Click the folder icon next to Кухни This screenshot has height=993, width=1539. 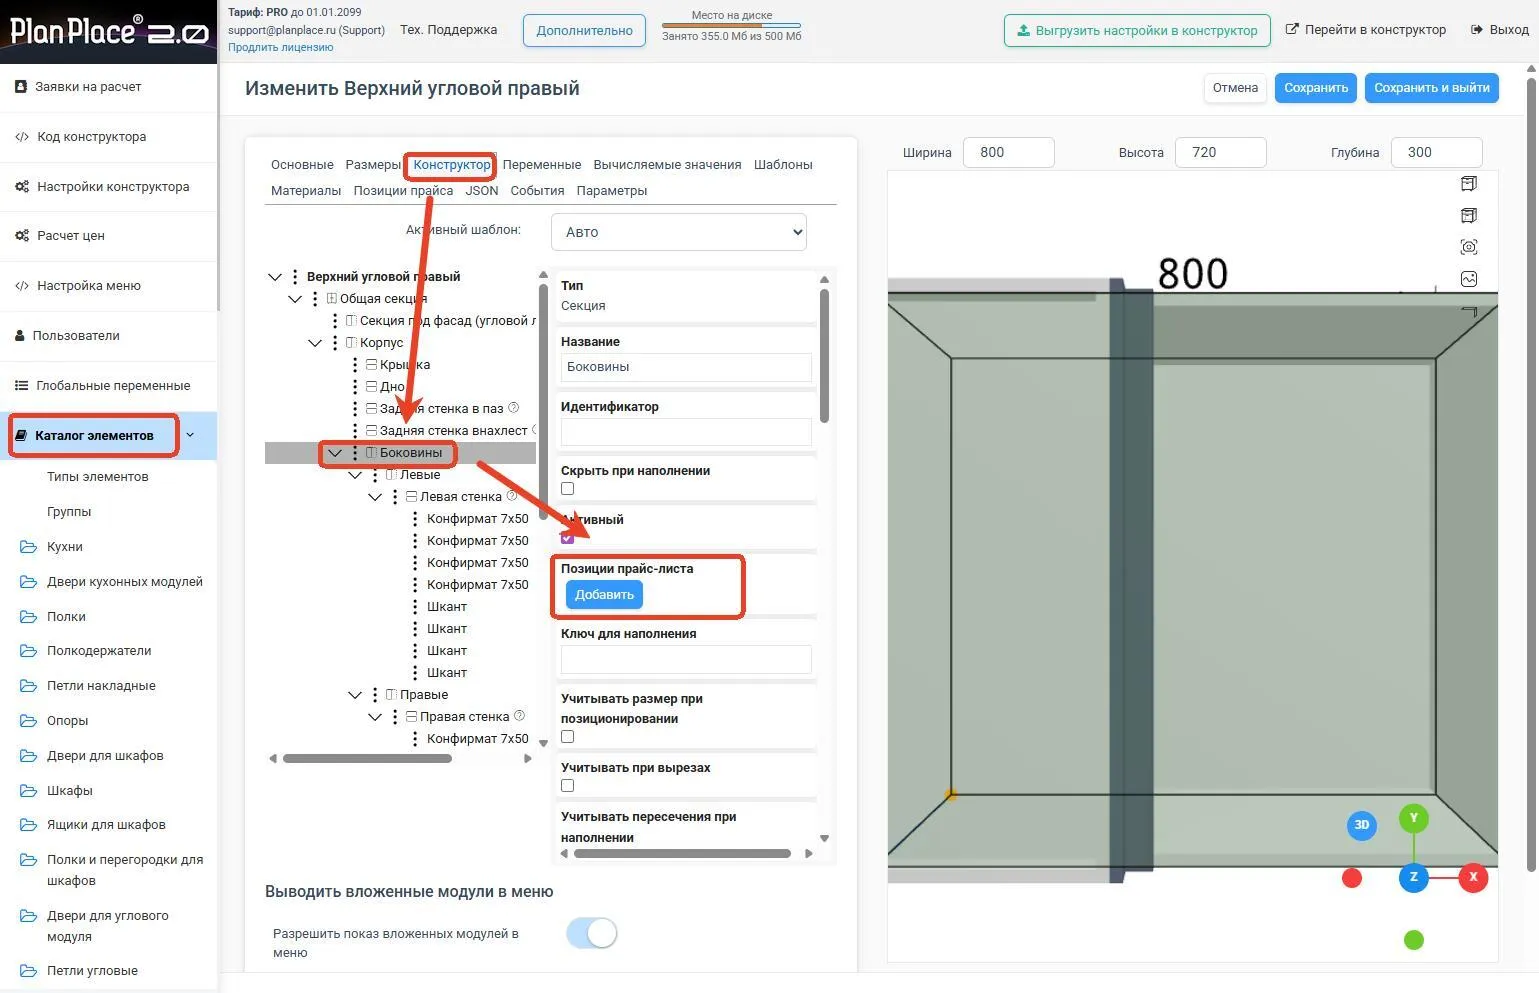(28, 547)
